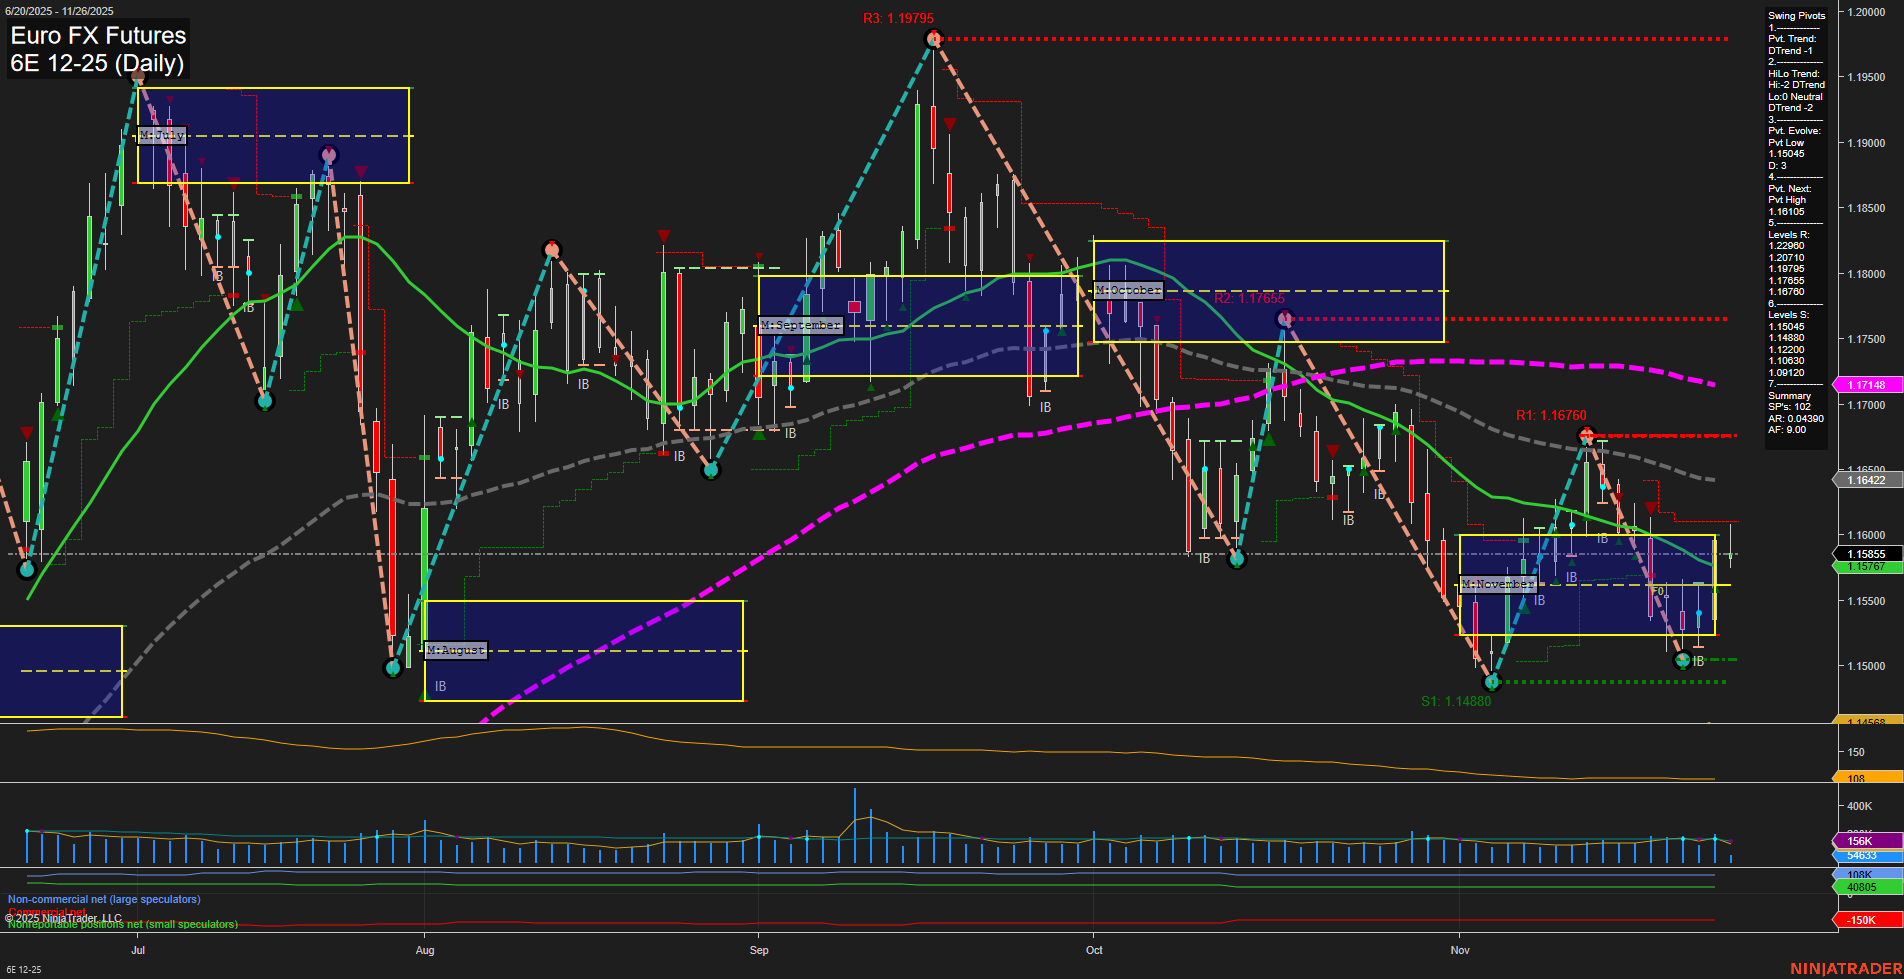Click the teal swing pivot dot at the S1 low
Viewport: 1904px width, 979px height.
(x=1491, y=682)
